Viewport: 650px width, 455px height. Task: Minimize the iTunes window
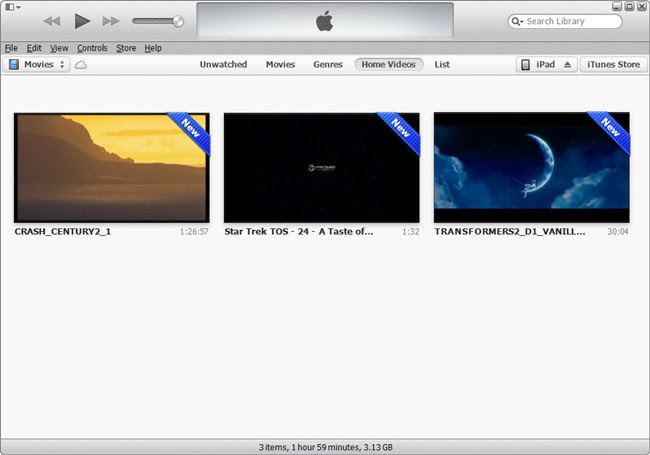(617, 7)
